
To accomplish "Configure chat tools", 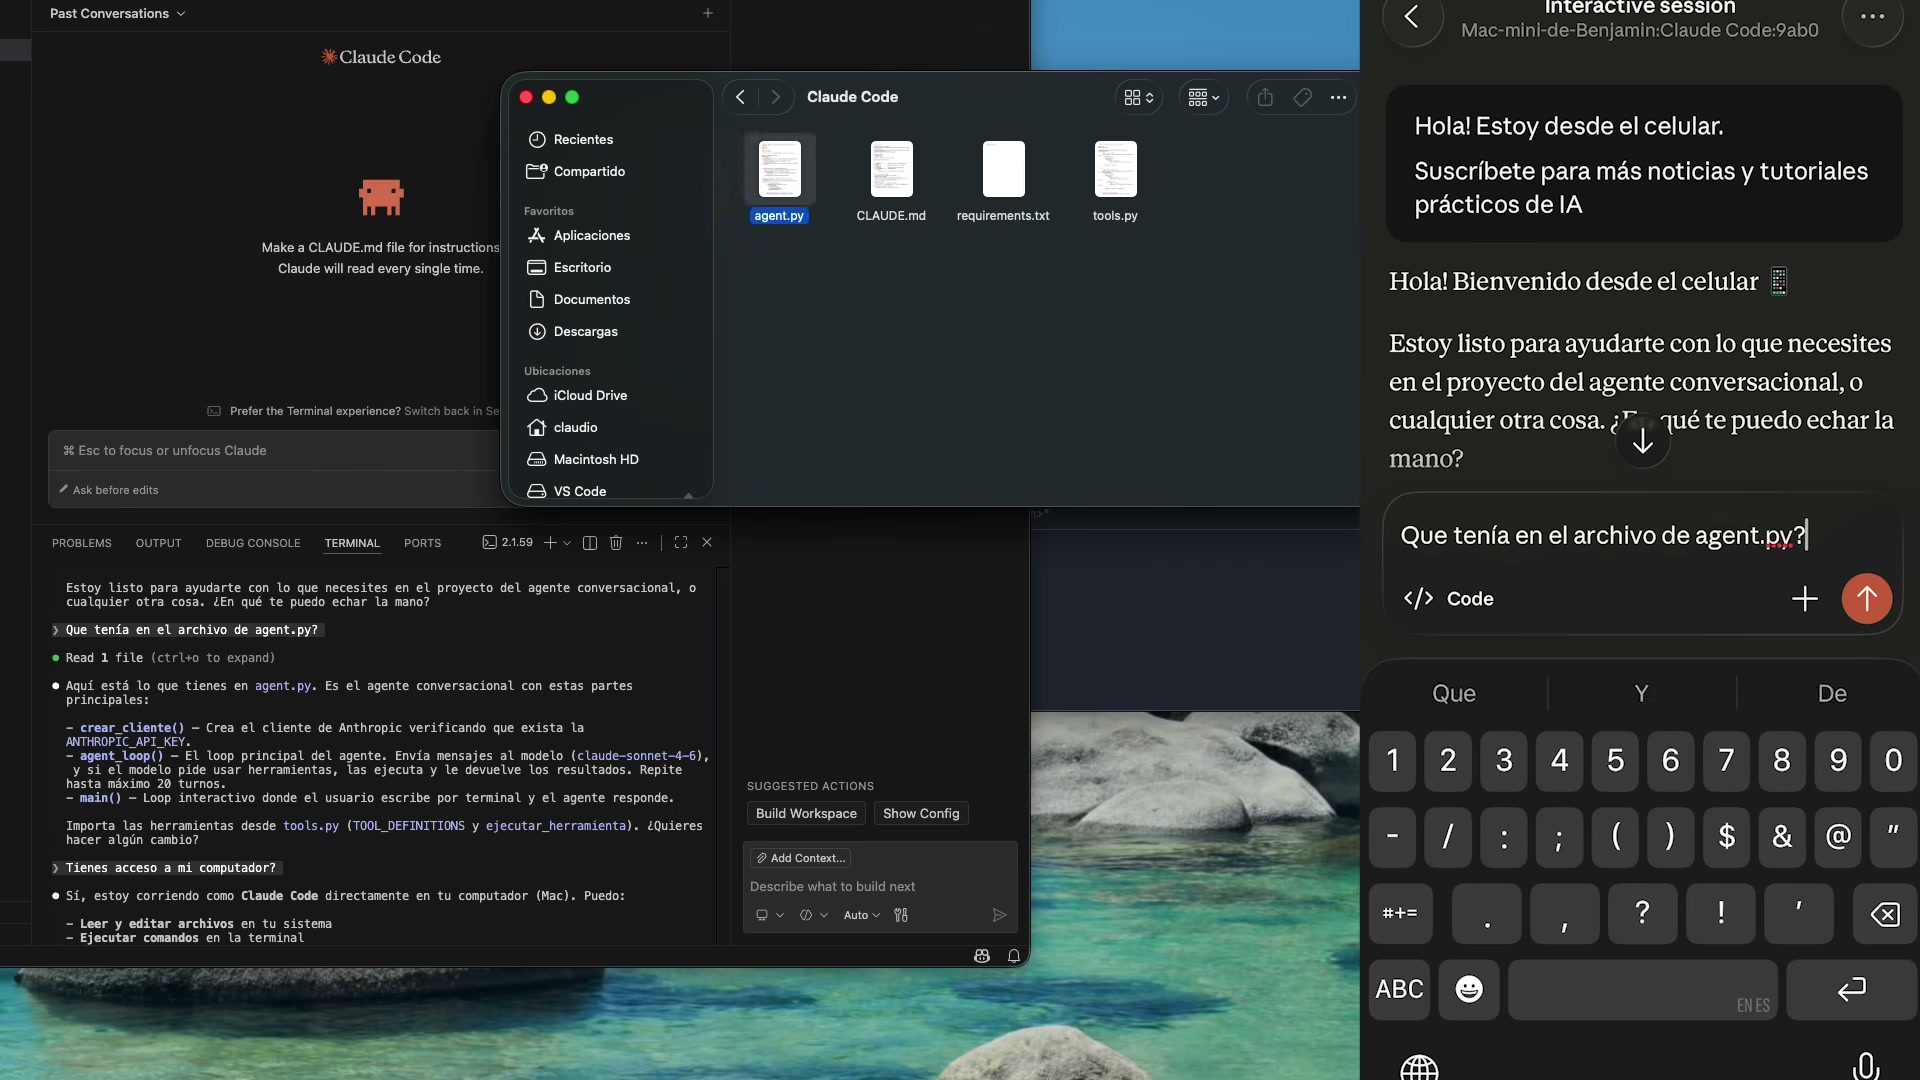I will [901, 915].
